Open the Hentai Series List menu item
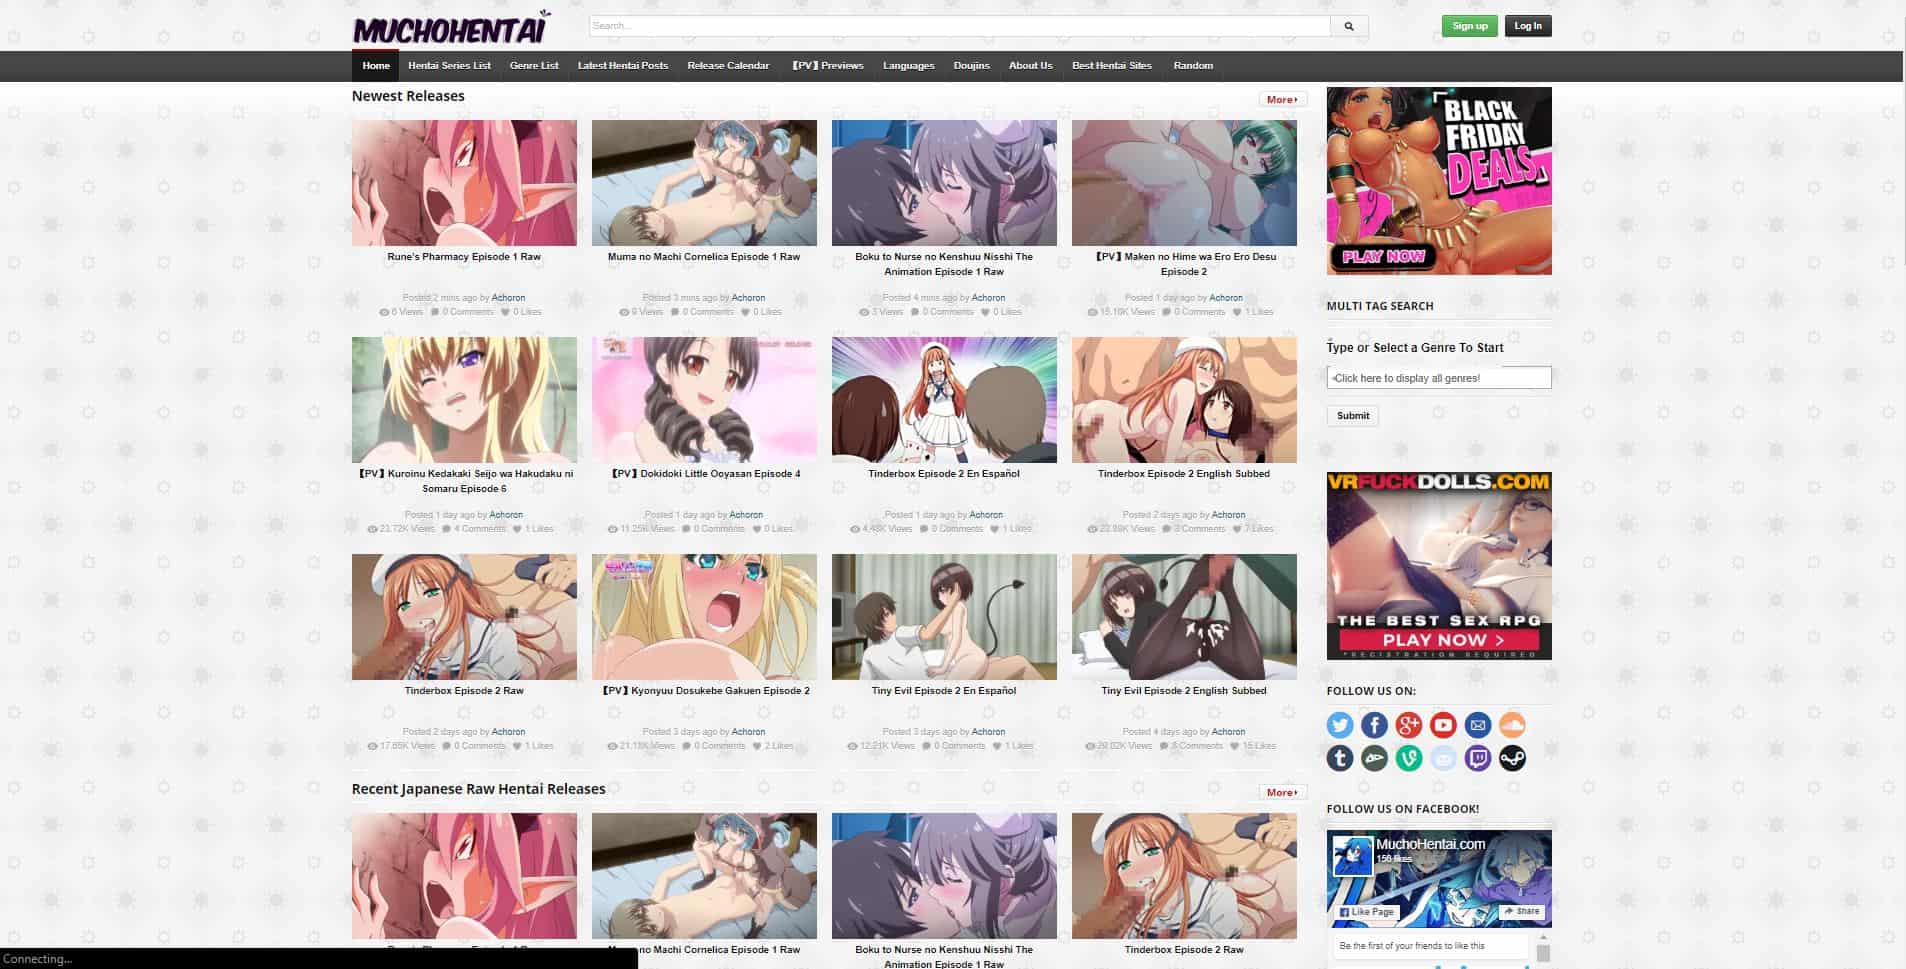Screen dimensions: 1906x969 click(449, 66)
